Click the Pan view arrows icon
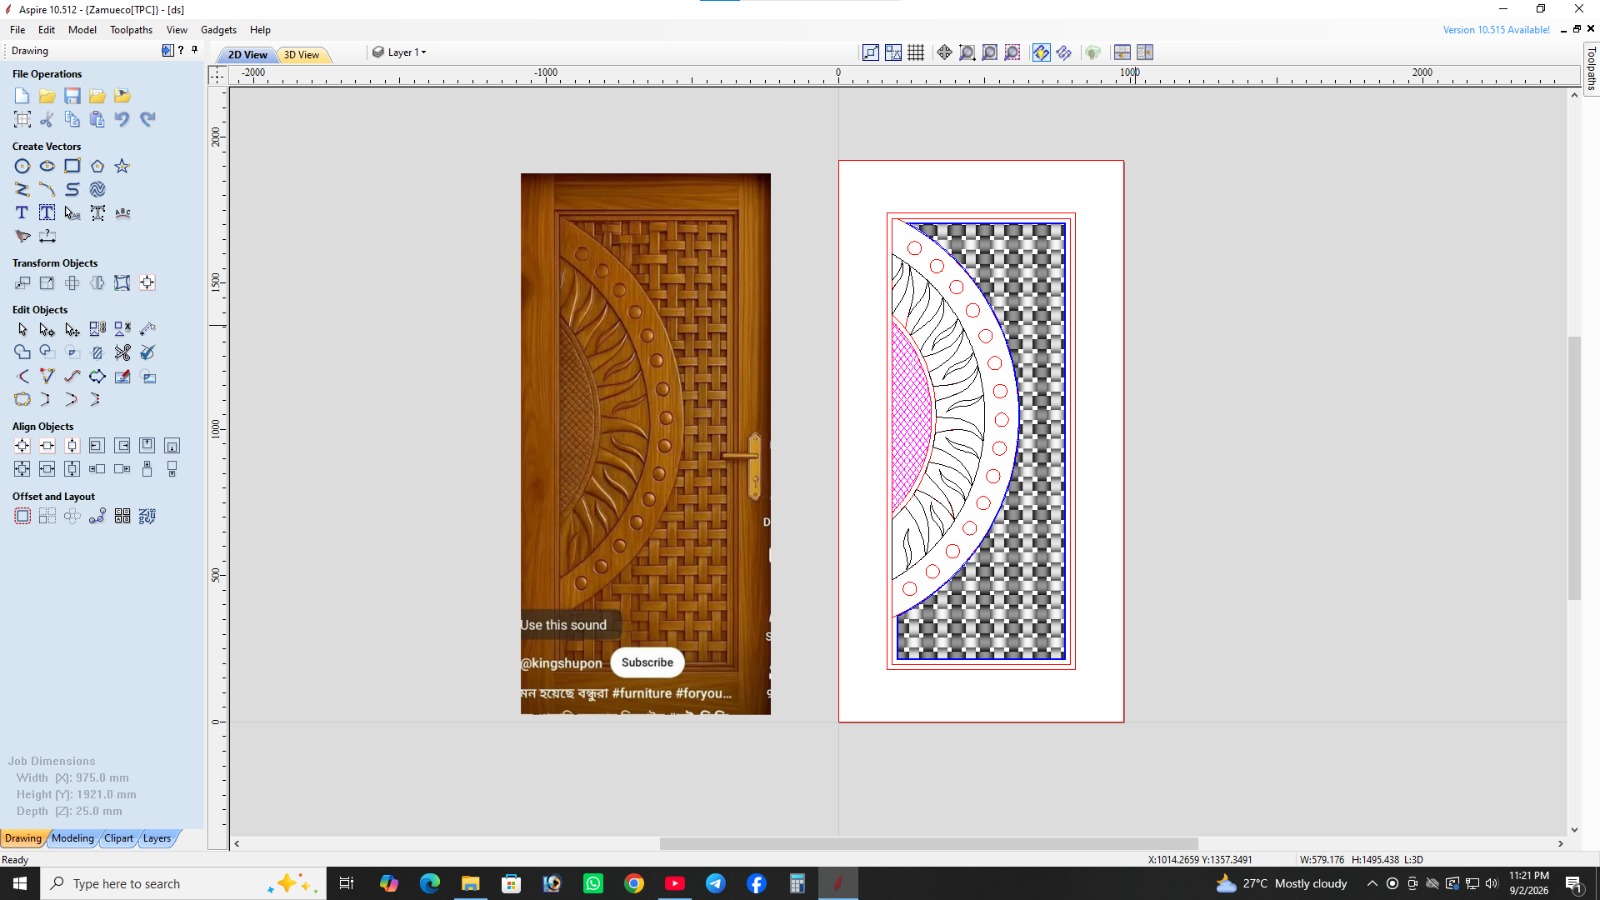The width and height of the screenshot is (1600, 900). (x=944, y=52)
